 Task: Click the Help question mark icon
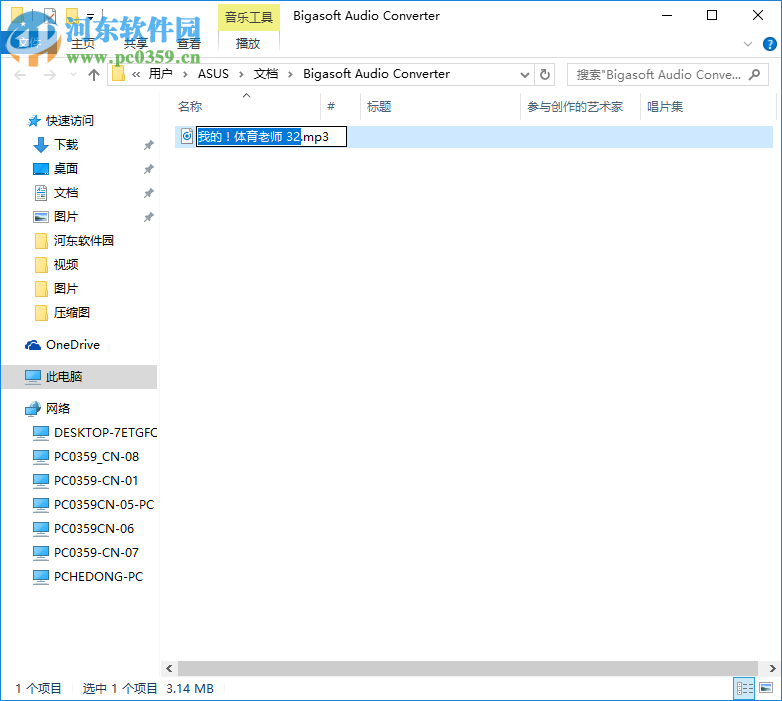(x=770, y=44)
